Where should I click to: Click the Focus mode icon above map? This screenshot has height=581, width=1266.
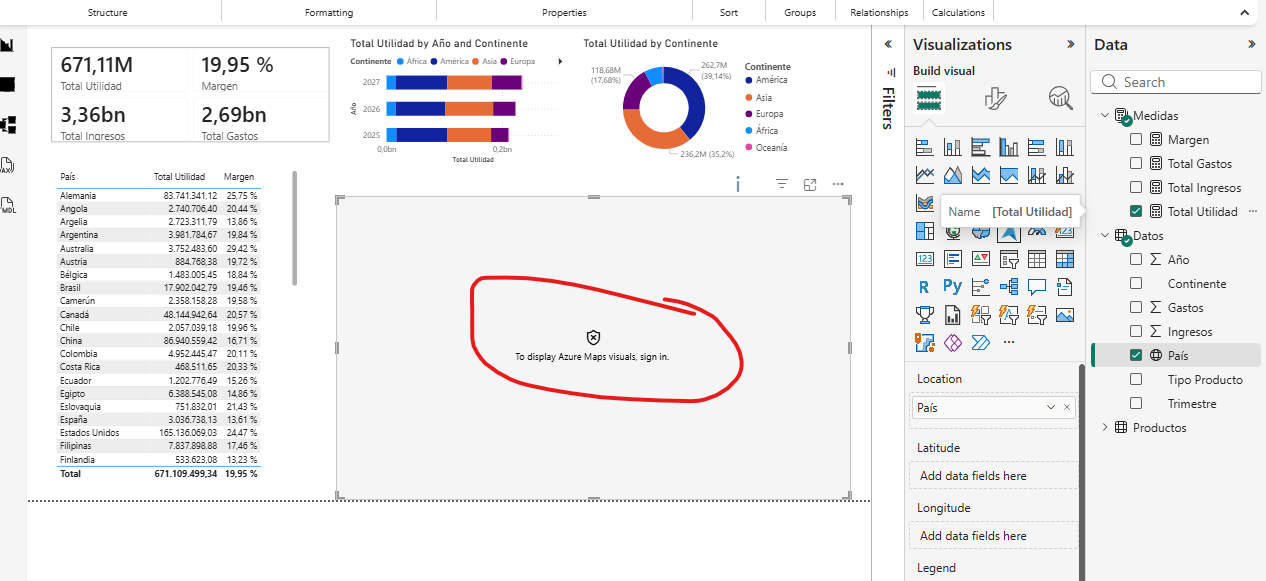810,185
